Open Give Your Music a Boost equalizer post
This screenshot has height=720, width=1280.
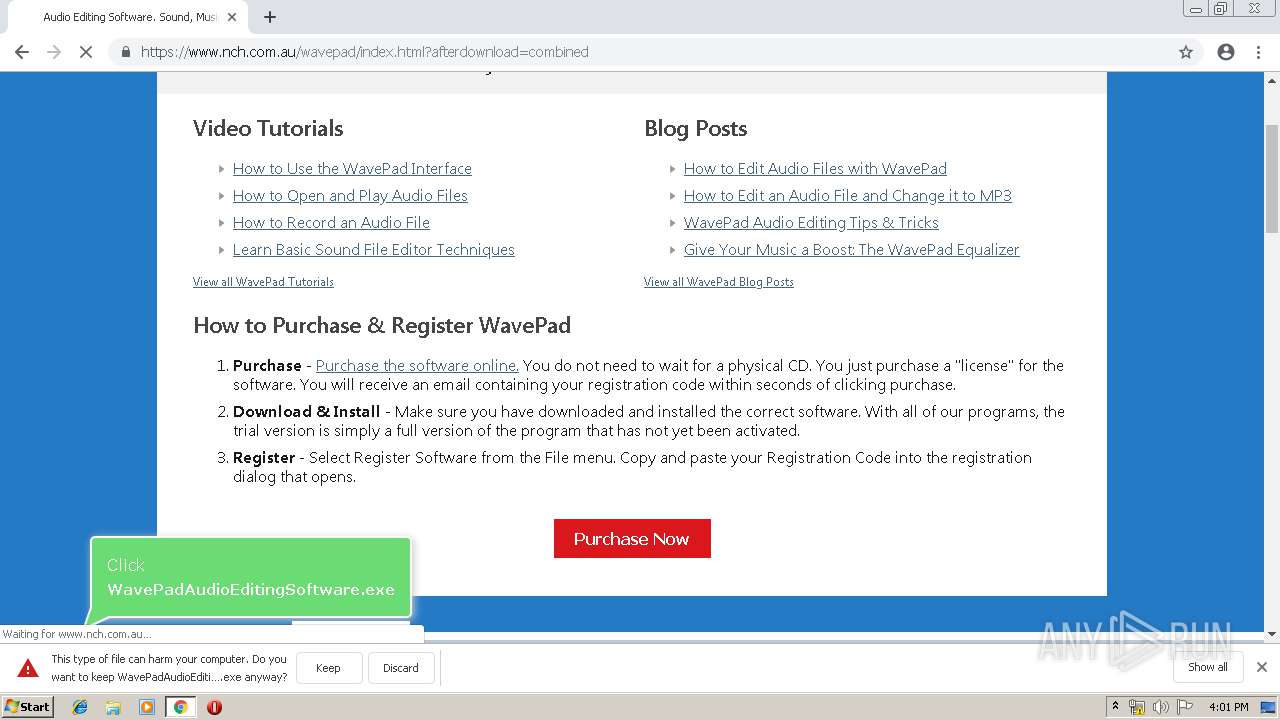coord(852,250)
